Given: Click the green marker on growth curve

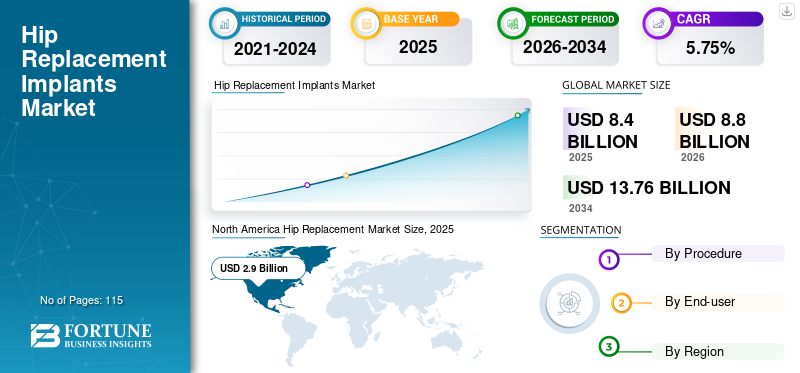Looking at the screenshot, I should pos(517,115).
